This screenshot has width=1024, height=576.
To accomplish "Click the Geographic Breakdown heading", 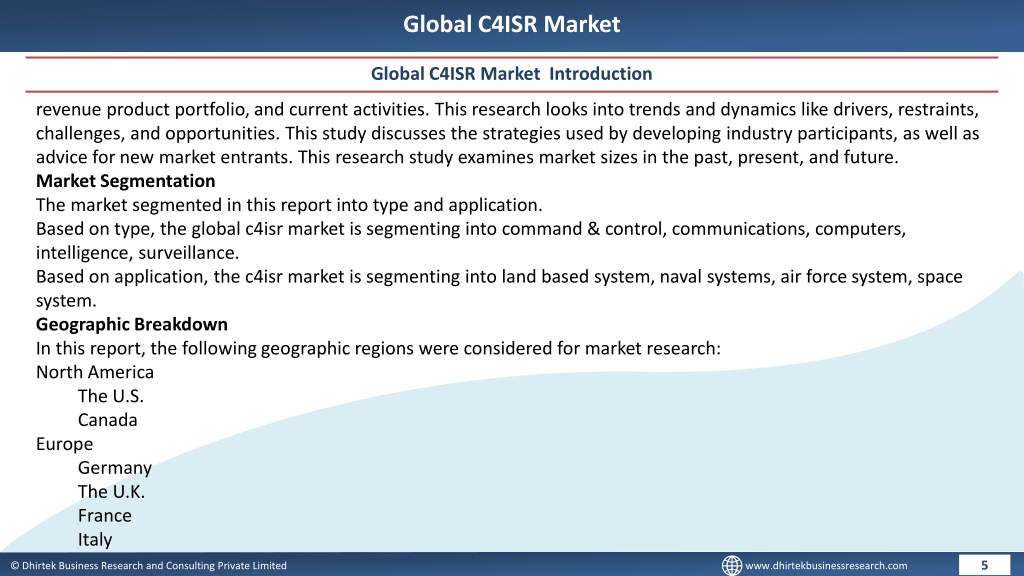I will [x=132, y=325].
